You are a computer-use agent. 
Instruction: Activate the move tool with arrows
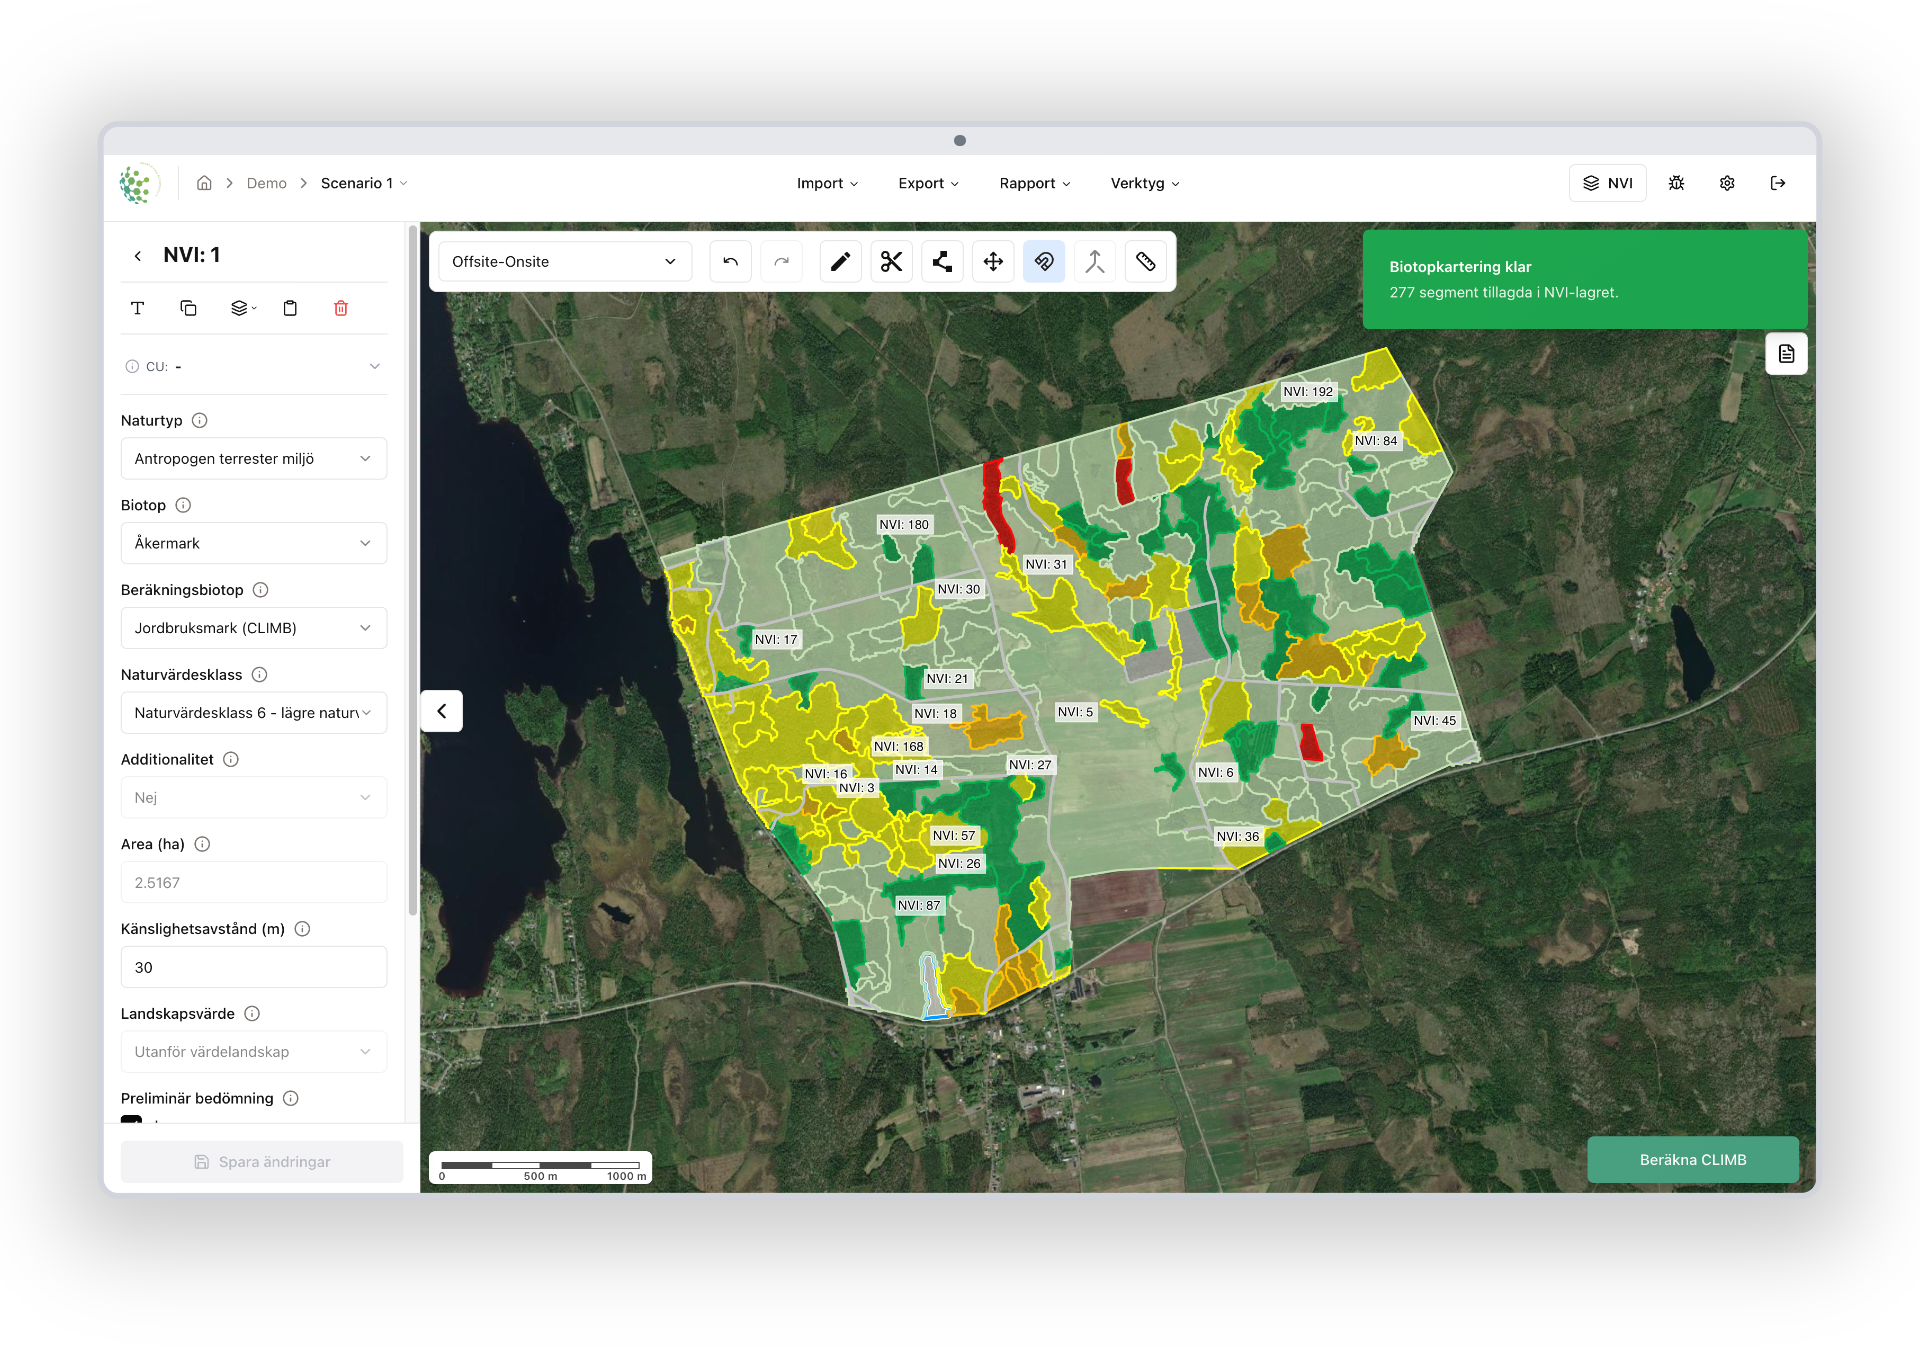point(993,262)
